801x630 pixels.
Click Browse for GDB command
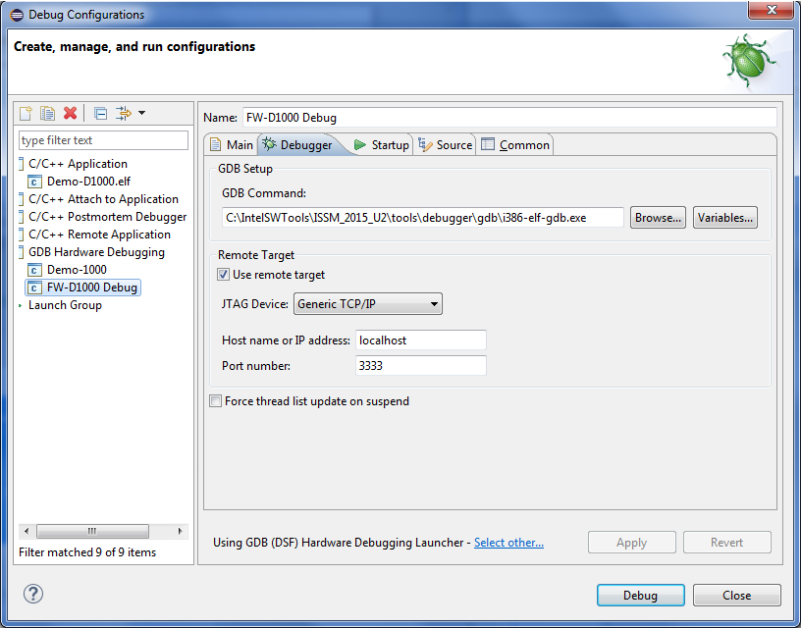(657, 218)
